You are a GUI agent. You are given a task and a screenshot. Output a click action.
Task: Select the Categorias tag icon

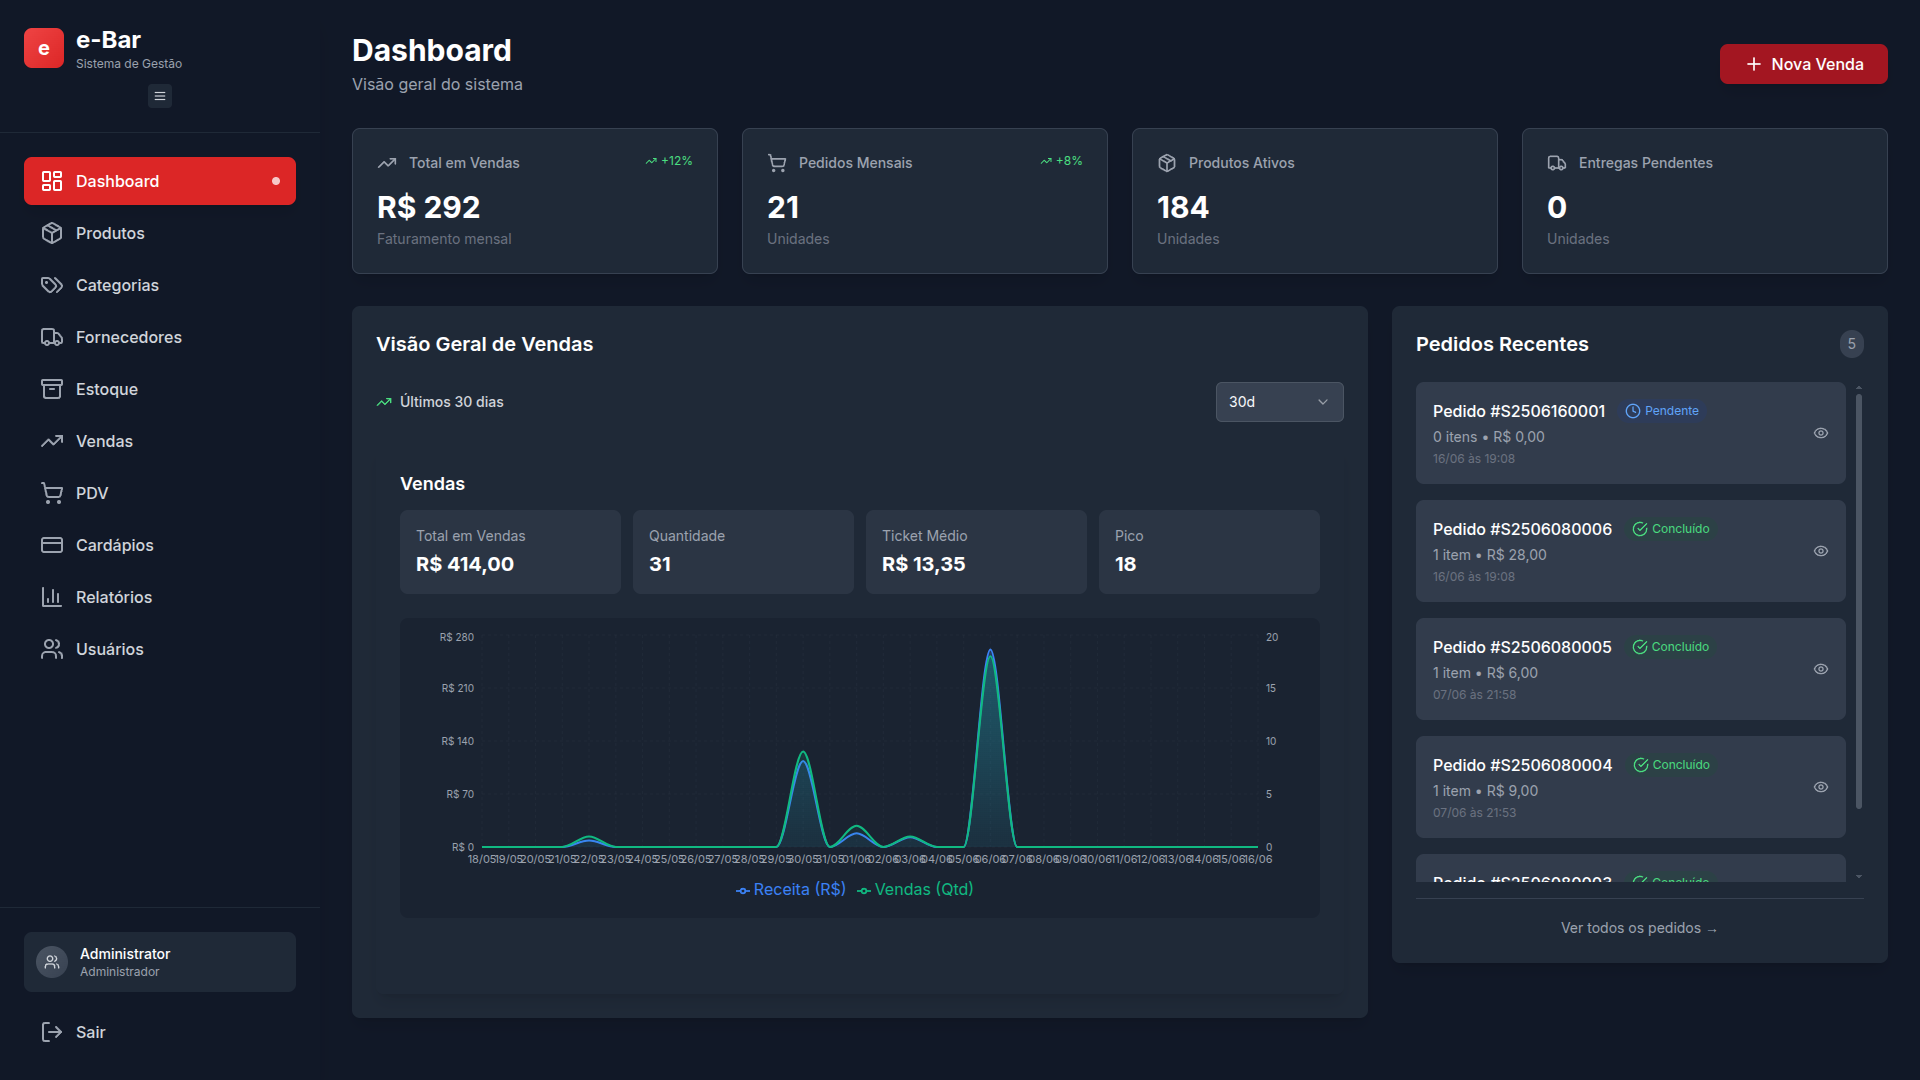pyautogui.click(x=53, y=285)
